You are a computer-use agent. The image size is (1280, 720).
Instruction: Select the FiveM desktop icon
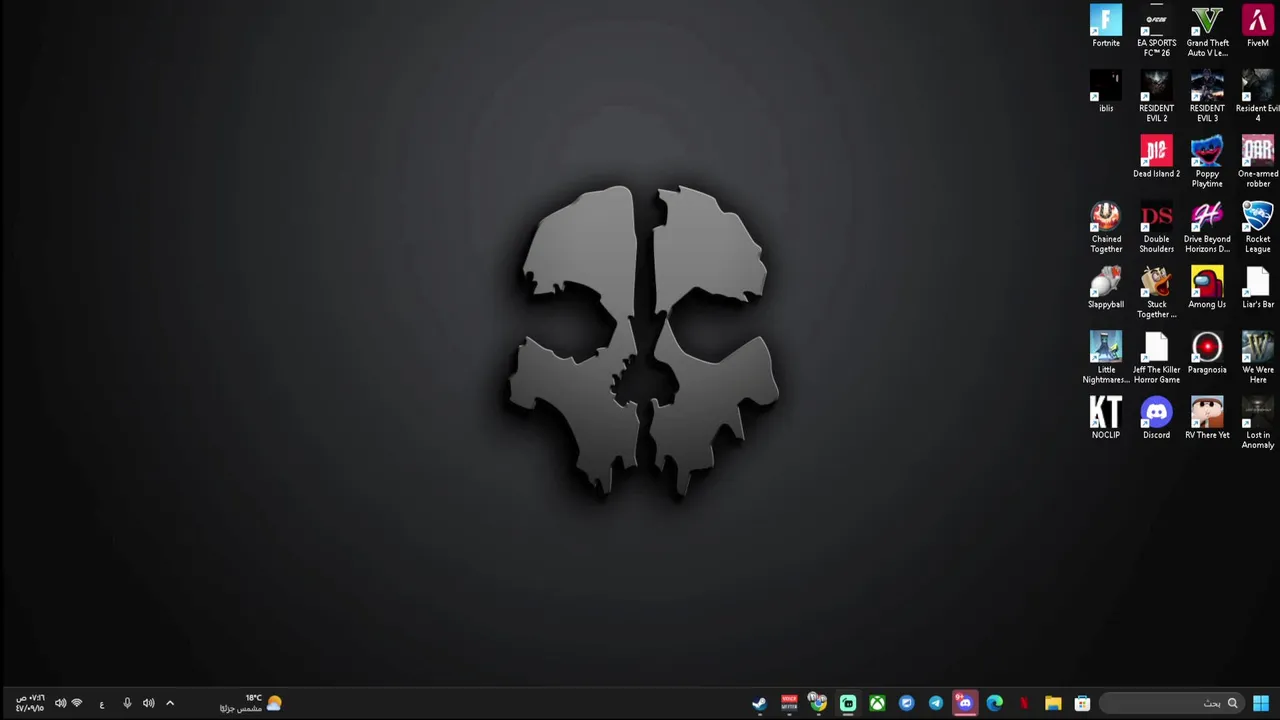pyautogui.click(x=1257, y=27)
